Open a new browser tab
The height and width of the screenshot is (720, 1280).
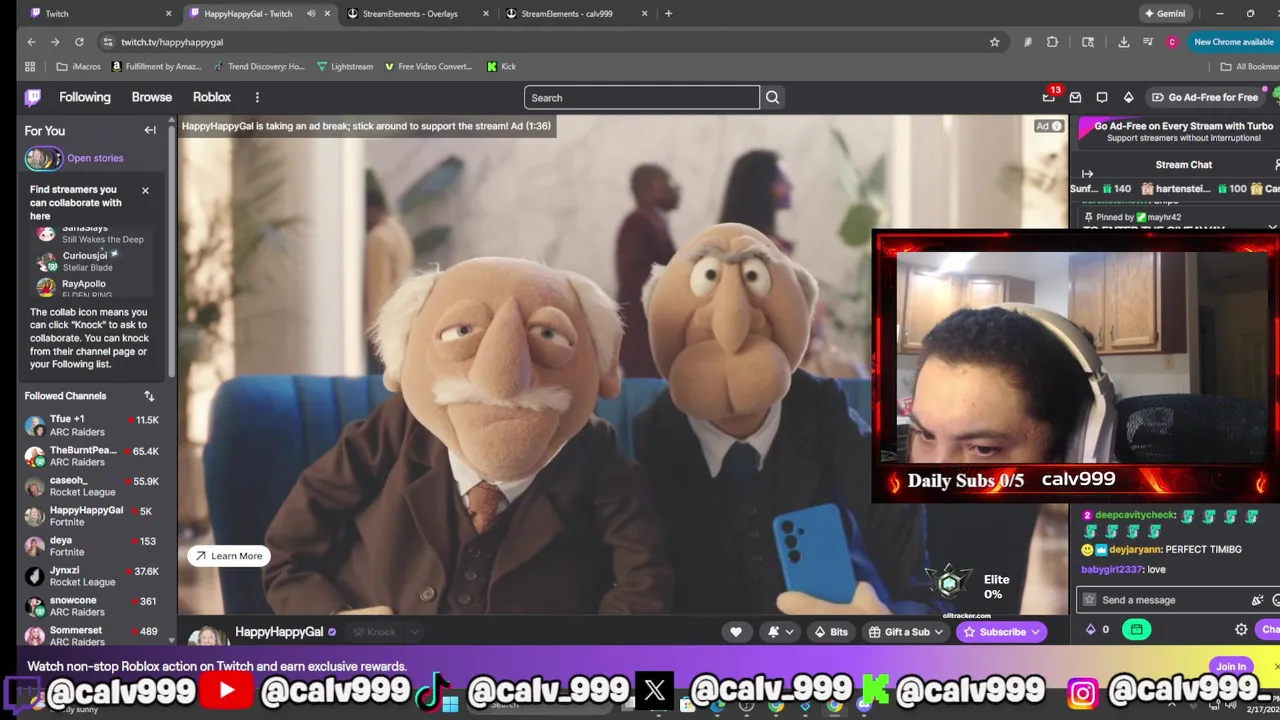[668, 14]
